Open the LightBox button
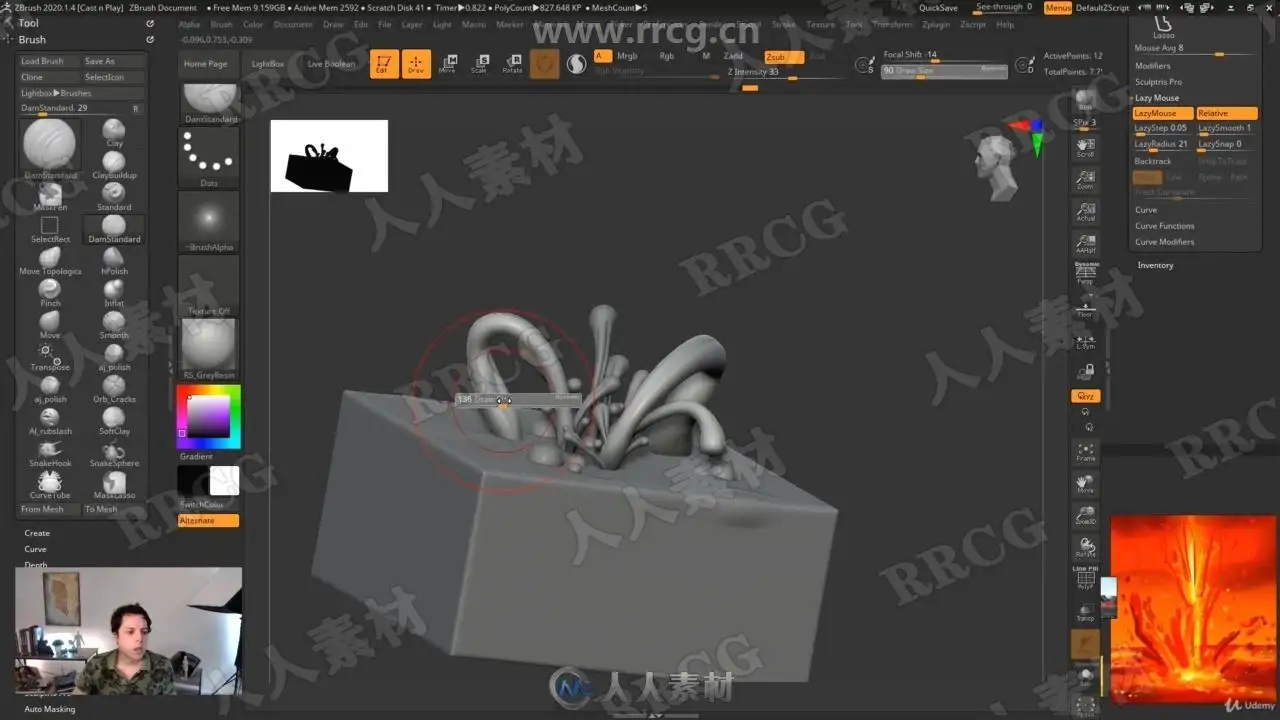1280x720 pixels. click(267, 64)
